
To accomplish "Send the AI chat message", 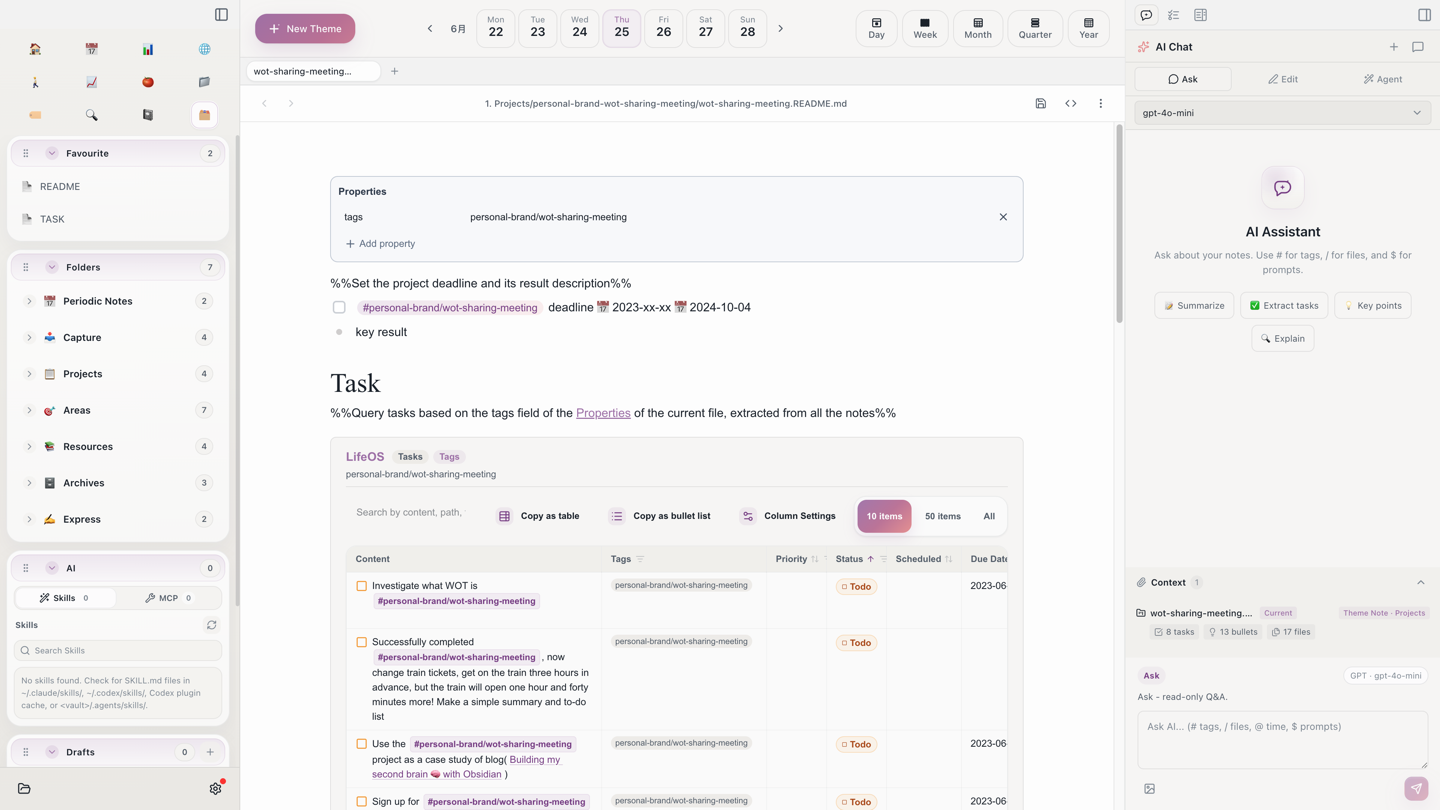I will [x=1416, y=788].
